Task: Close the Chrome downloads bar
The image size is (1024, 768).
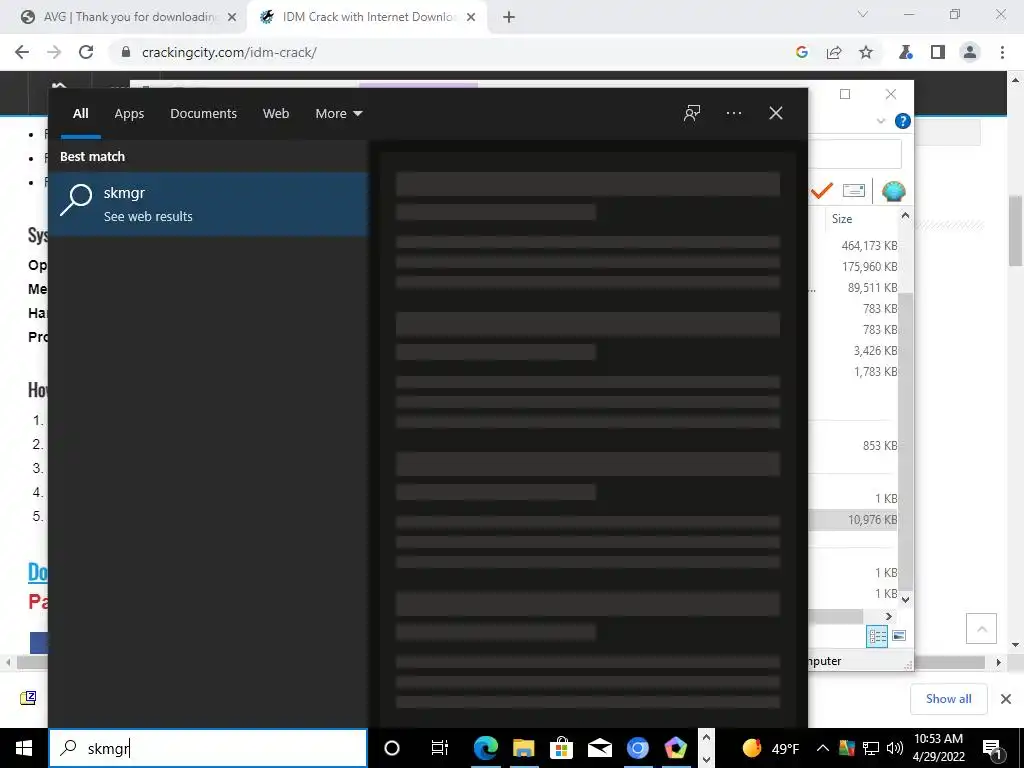Action: tap(1006, 699)
